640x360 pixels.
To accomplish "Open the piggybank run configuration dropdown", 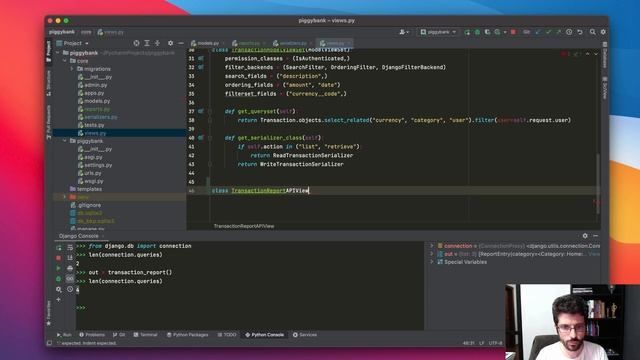I will (x=438, y=32).
